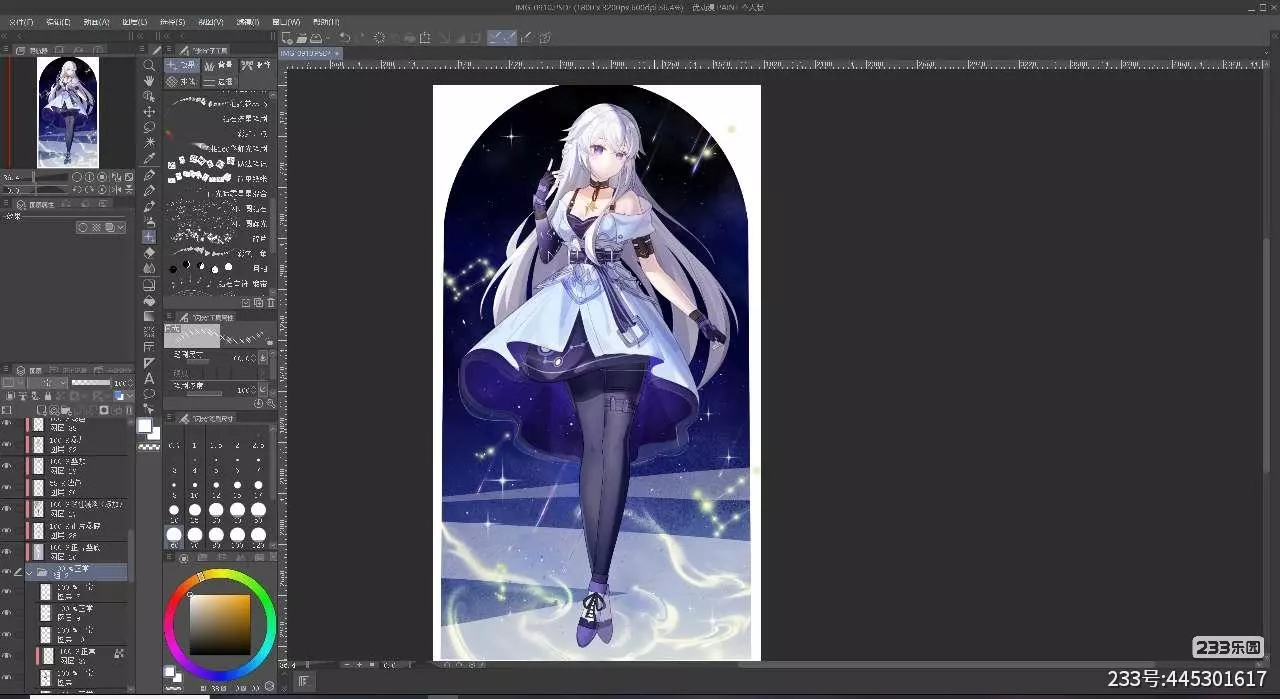Click the Clear sparkle icon in command bar
Image resolution: width=1280 pixels, height=699 pixels.
click(x=380, y=37)
